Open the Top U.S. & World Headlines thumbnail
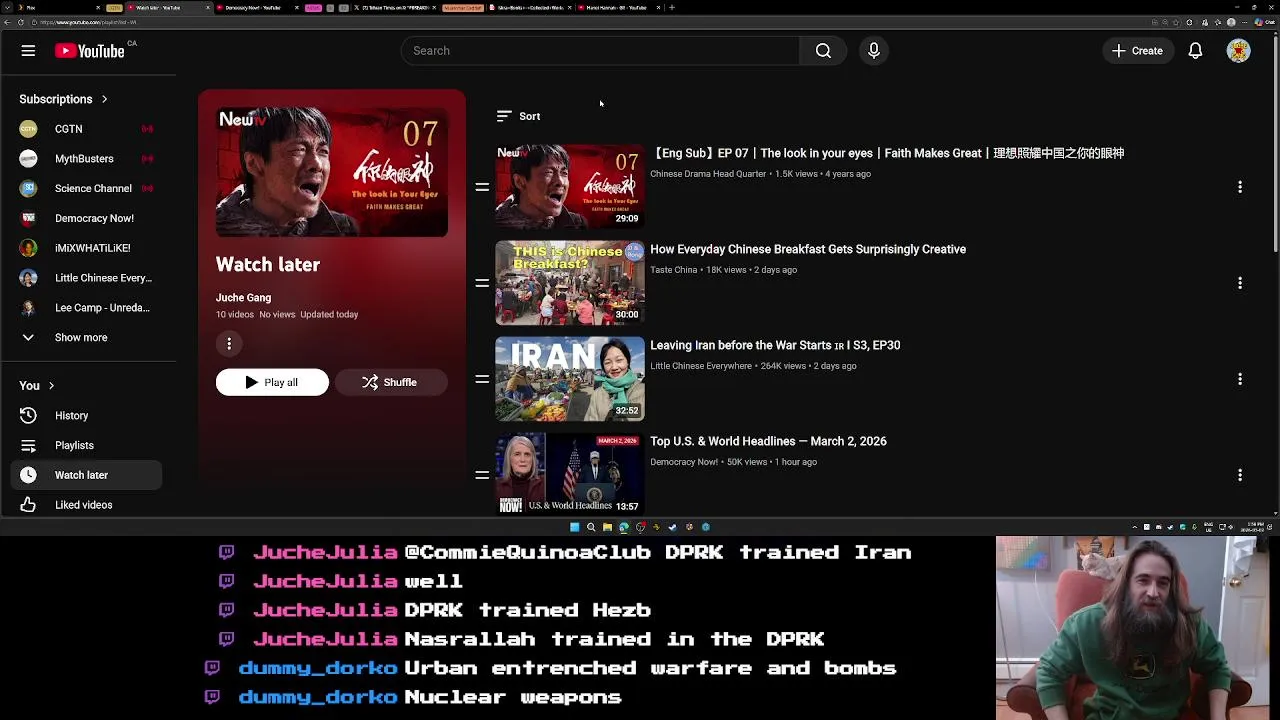The height and width of the screenshot is (720, 1280). pos(570,474)
